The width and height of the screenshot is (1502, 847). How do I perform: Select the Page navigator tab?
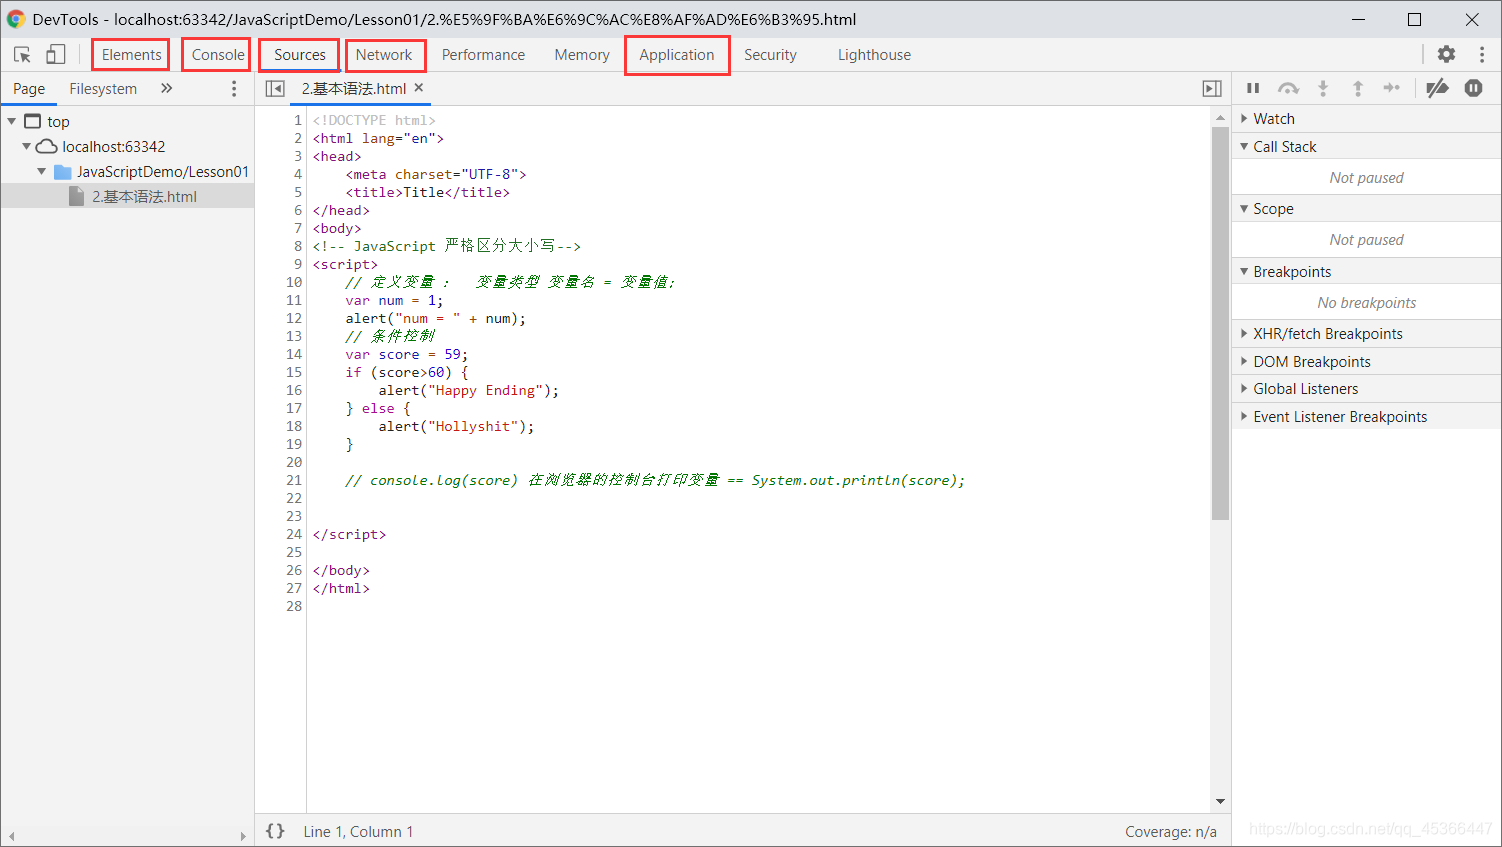pyautogui.click(x=29, y=89)
